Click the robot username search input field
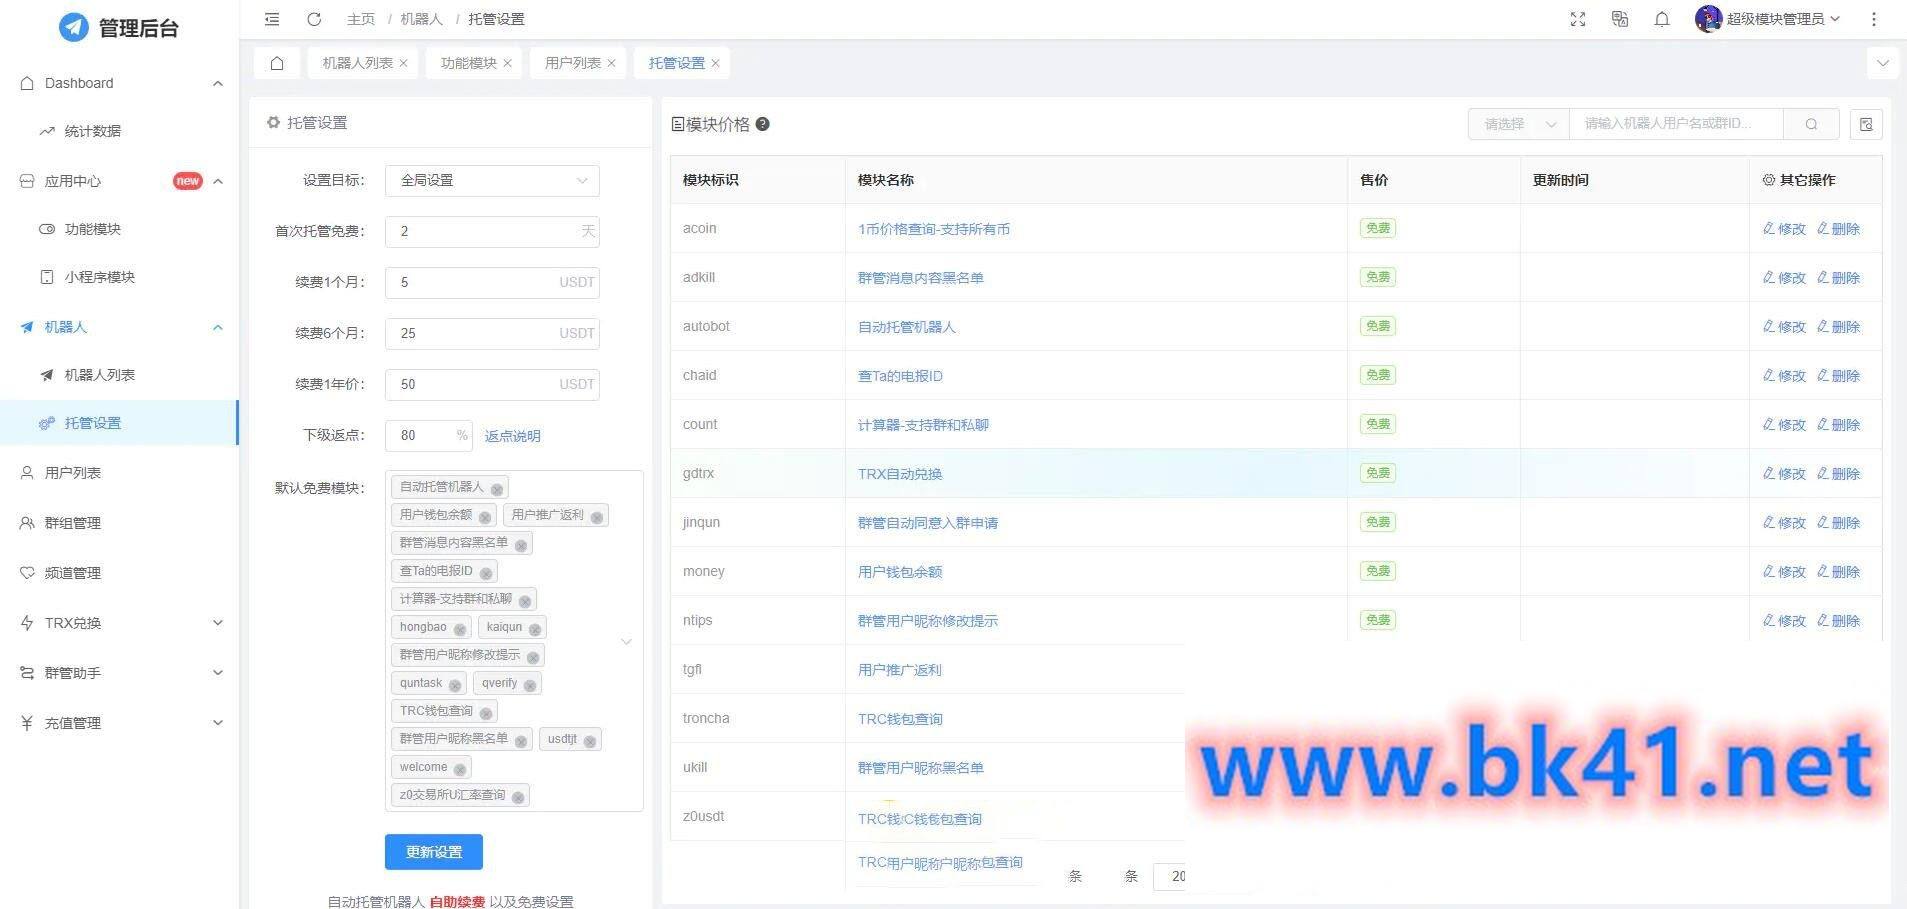The height and width of the screenshot is (909, 1907). click(1675, 123)
